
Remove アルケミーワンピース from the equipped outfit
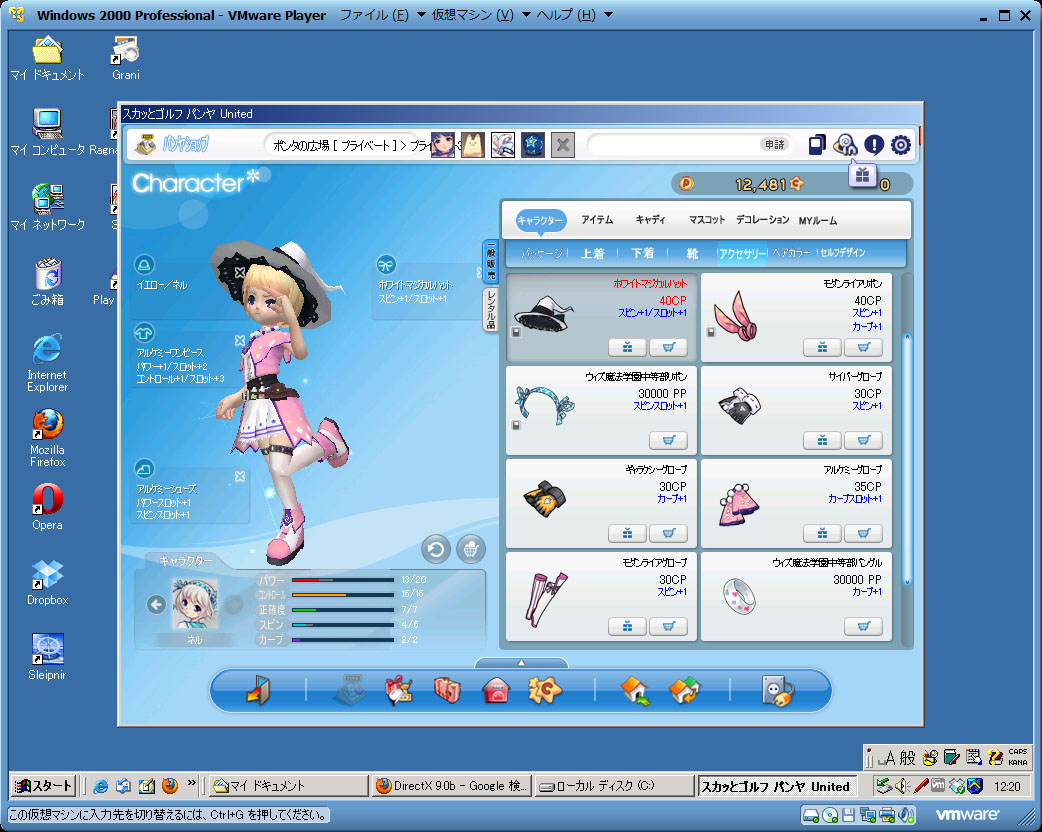(x=240, y=340)
